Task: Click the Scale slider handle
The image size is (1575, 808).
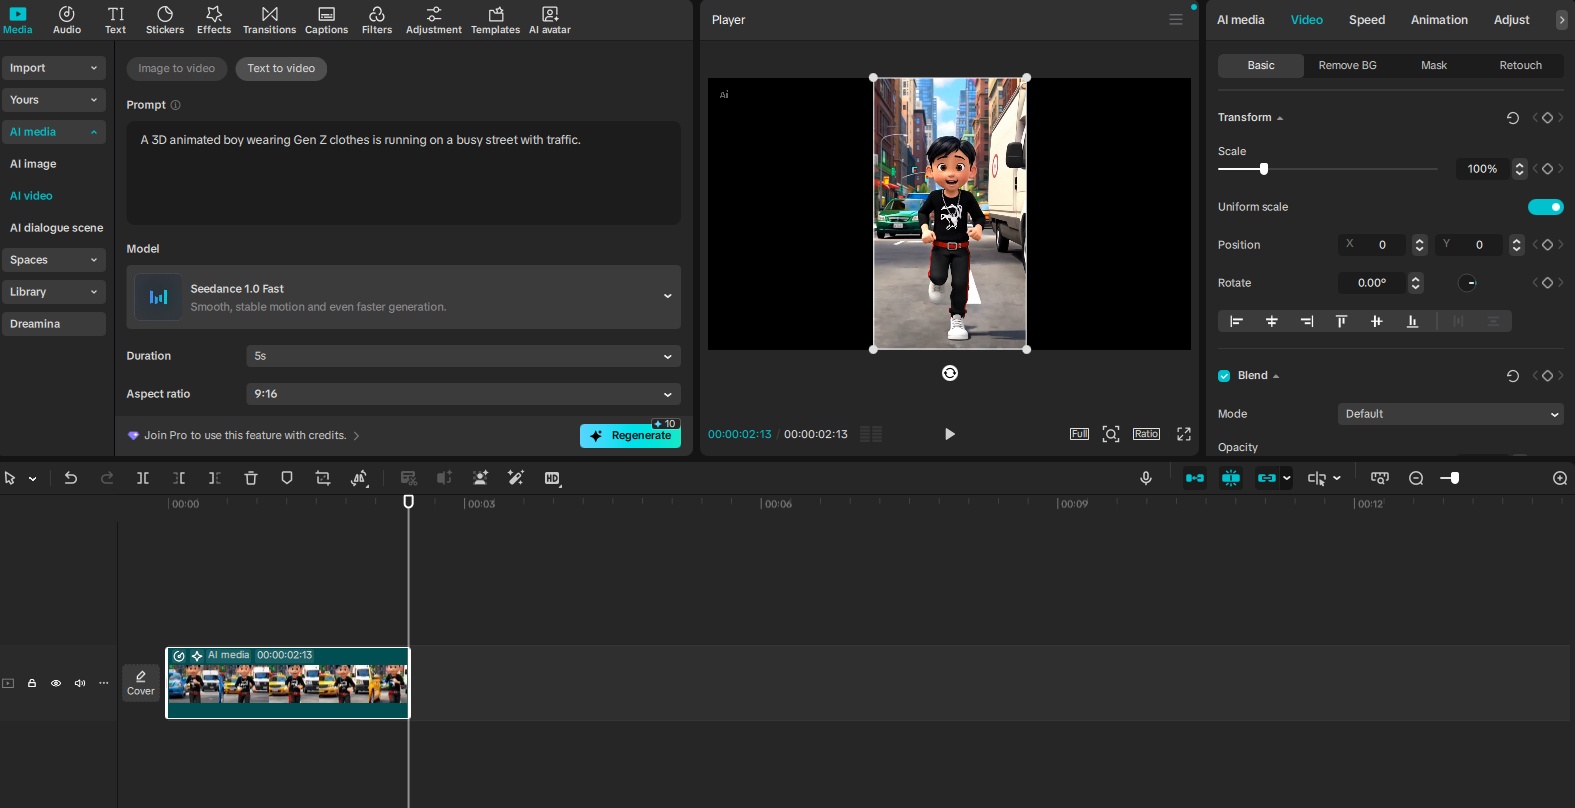Action: (x=1264, y=169)
